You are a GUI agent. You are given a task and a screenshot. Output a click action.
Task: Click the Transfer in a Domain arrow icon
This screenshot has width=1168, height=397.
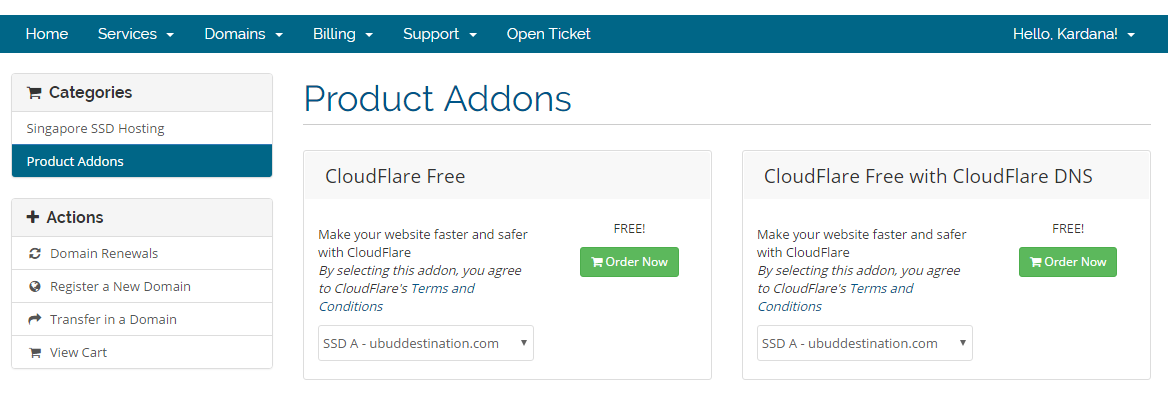(34, 320)
